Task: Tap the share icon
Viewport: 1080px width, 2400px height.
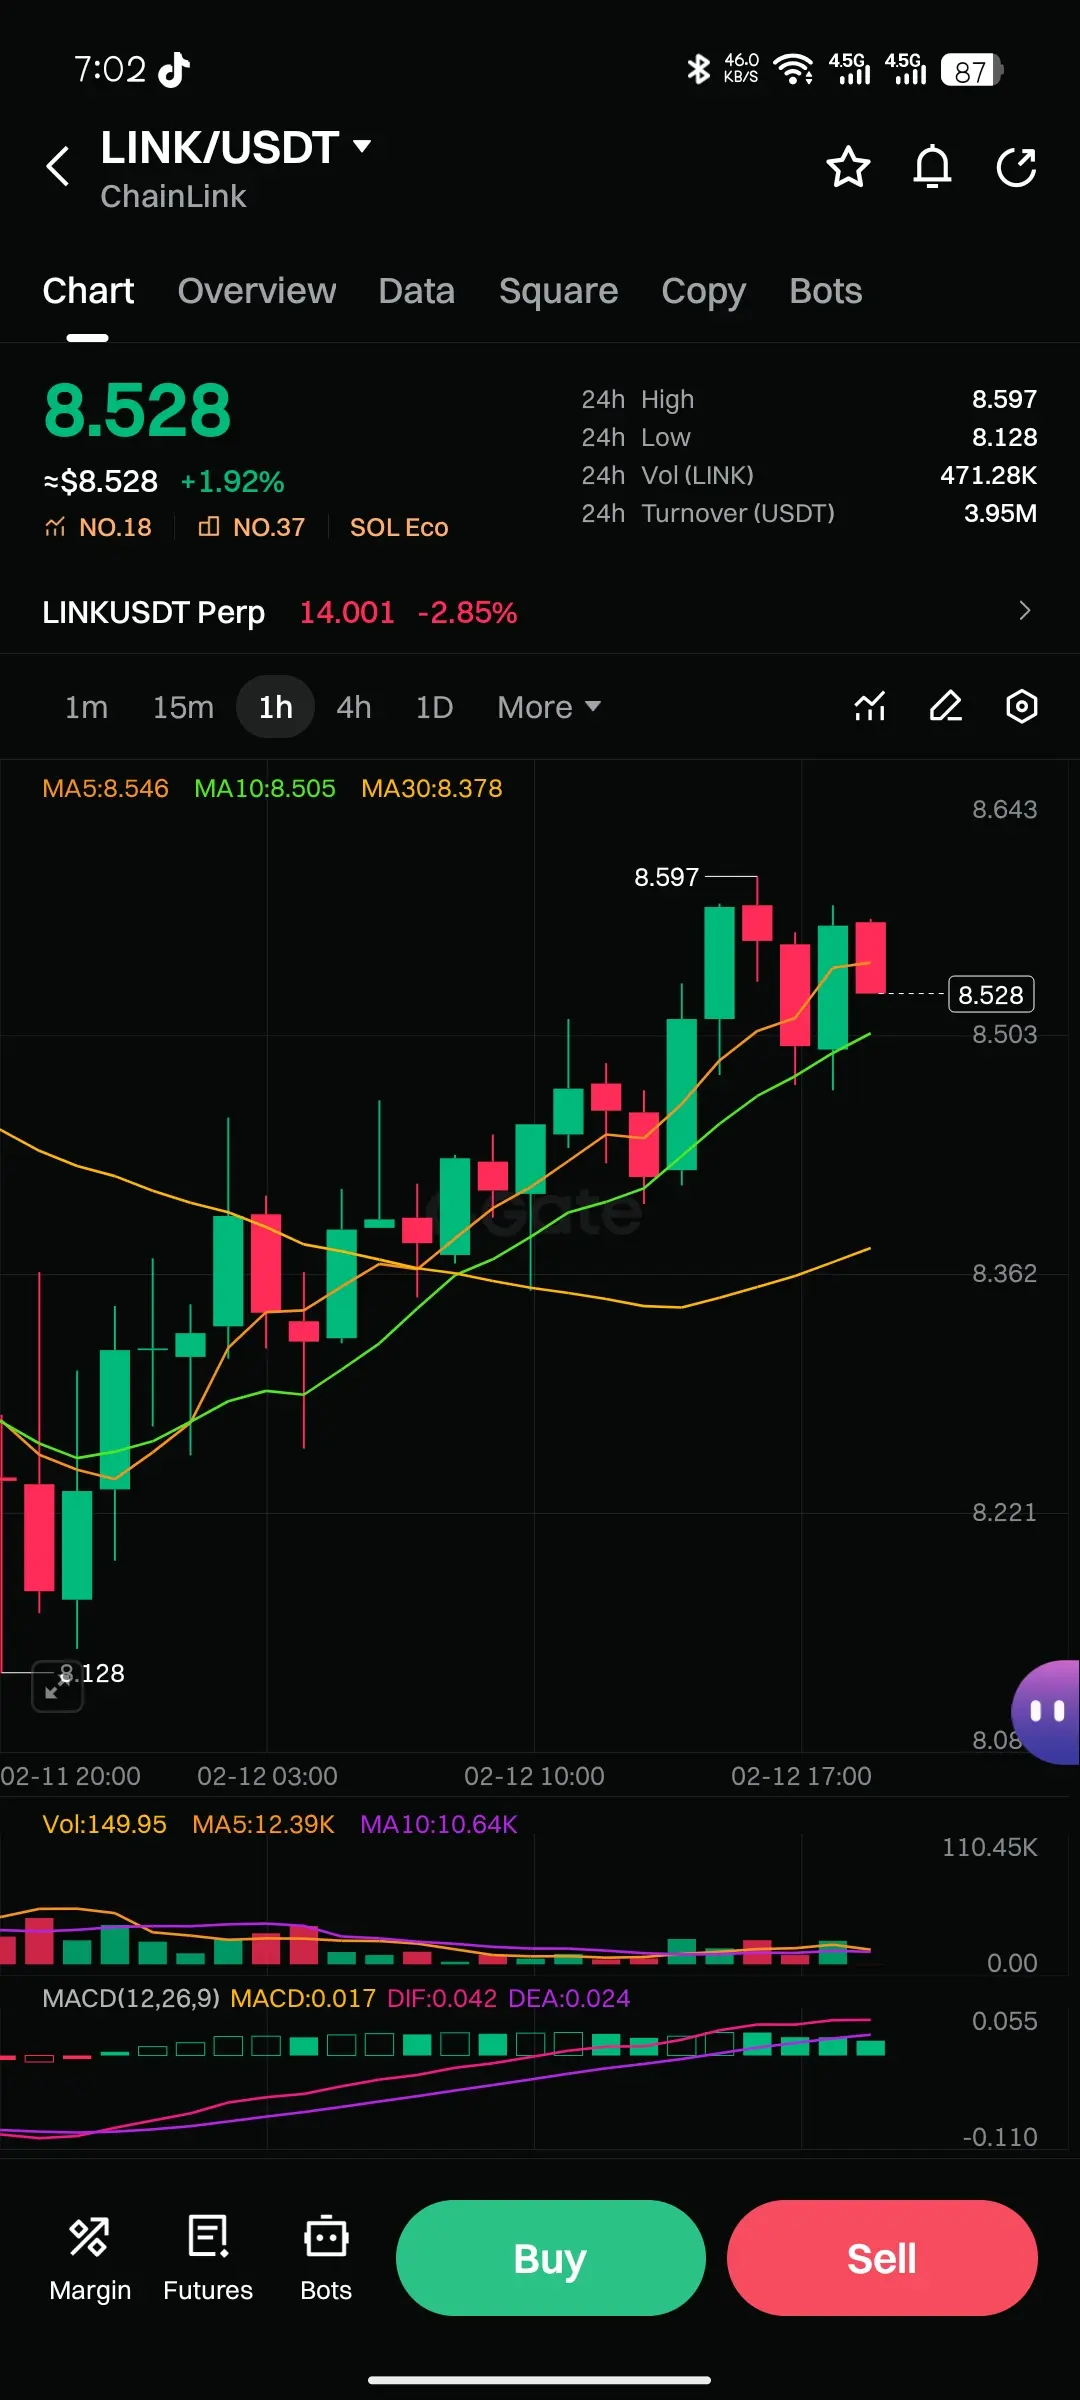Action: tap(1016, 167)
